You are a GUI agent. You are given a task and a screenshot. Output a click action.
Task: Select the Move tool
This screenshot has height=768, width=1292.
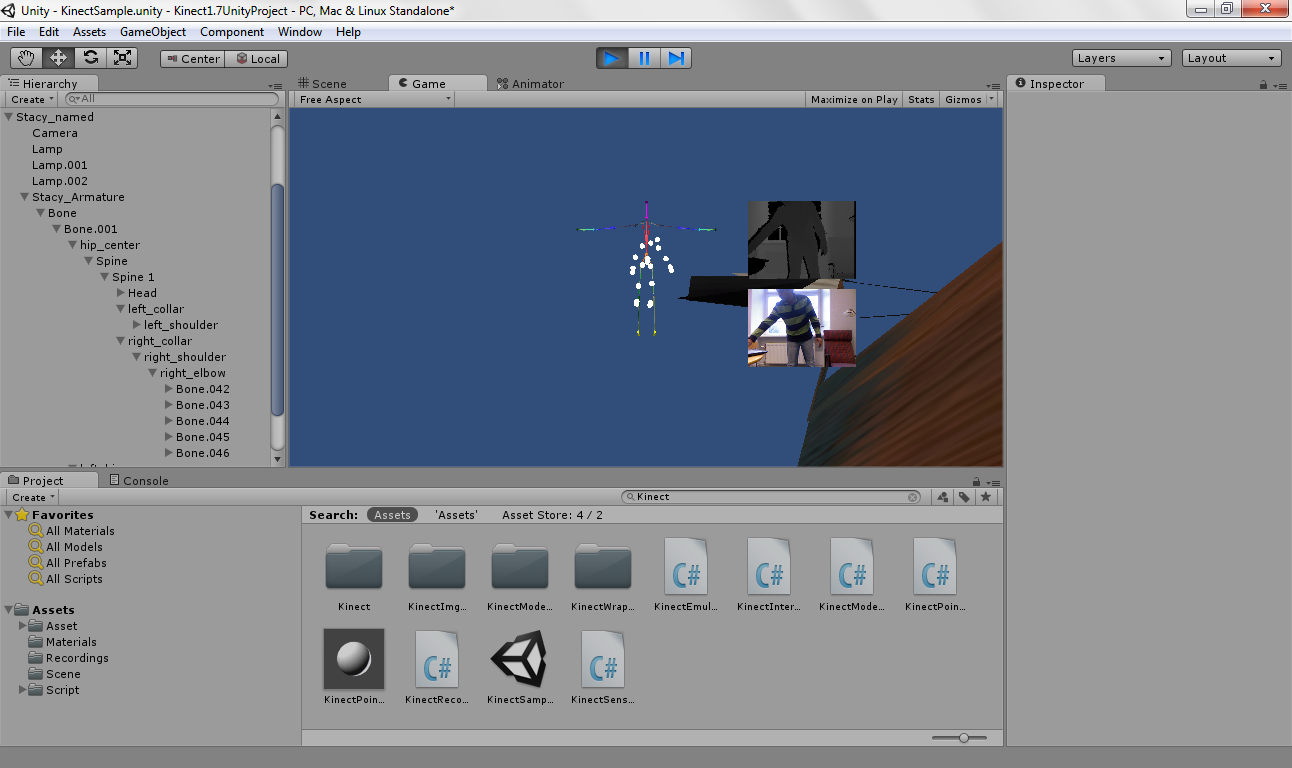tap(57, 57)
